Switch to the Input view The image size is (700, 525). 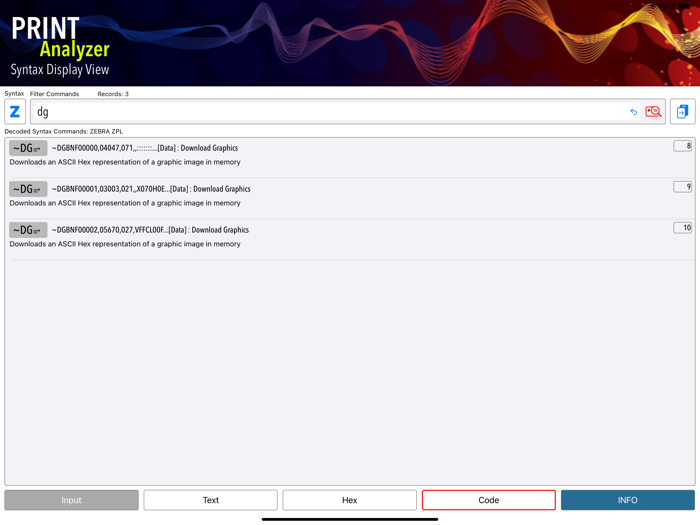[71, 500]
